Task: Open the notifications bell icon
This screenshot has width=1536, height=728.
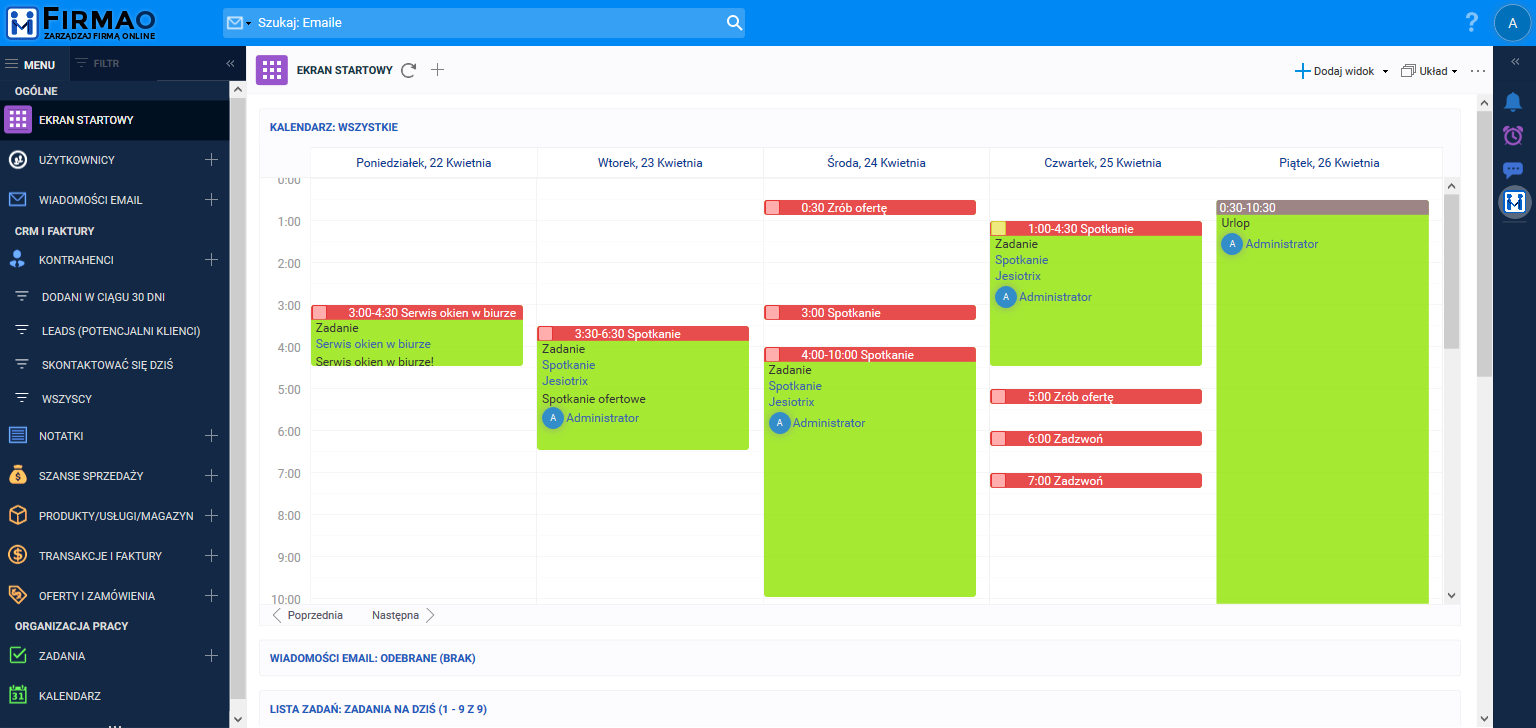Action: tap(1513, 102)
